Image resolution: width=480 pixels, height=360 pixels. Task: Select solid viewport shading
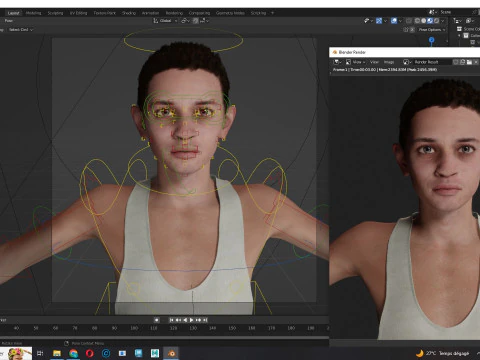pos(424,21)
